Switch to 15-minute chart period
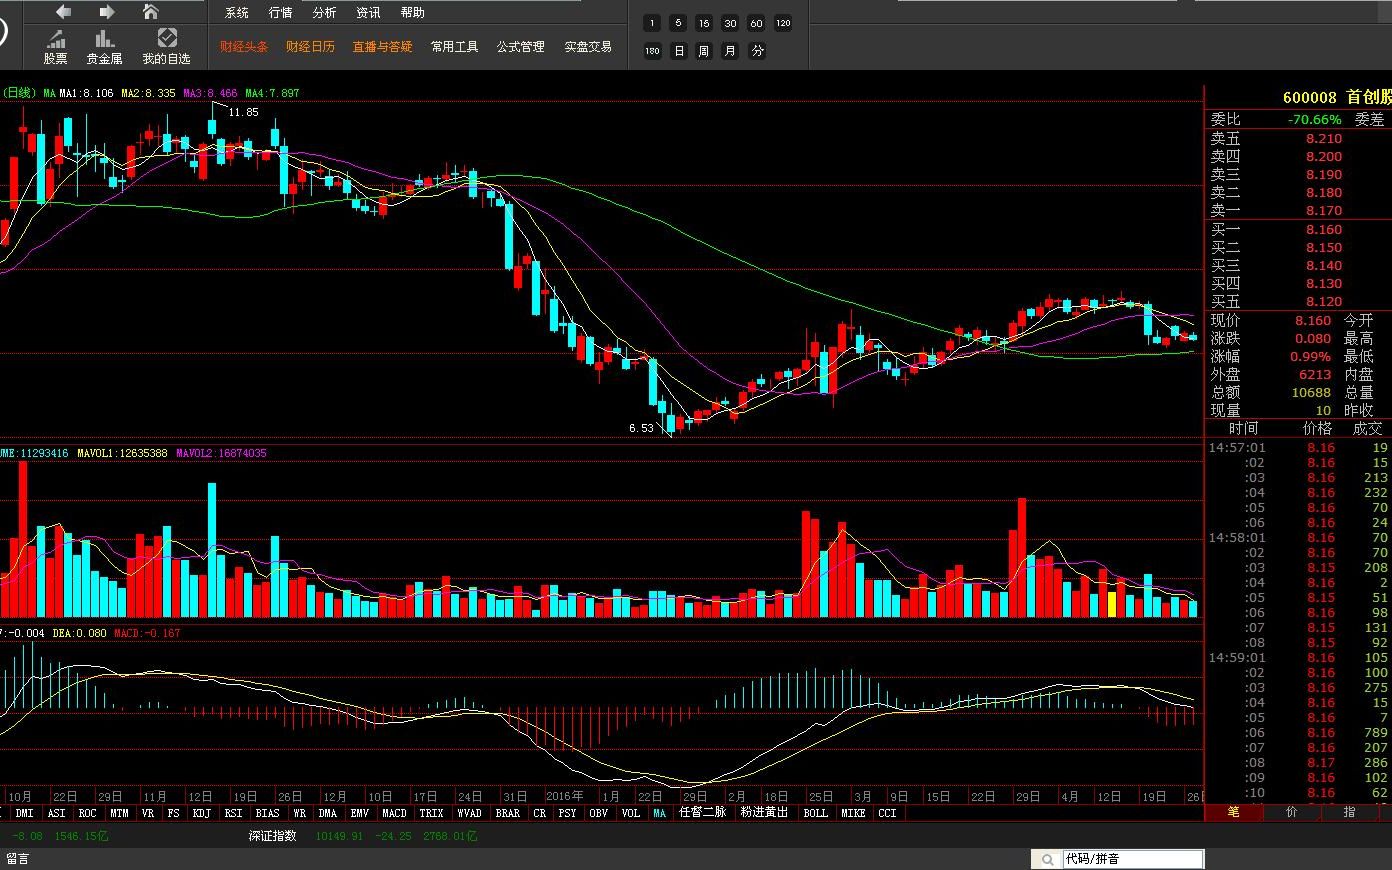1392x870 pixels. [x=704, y=23]
